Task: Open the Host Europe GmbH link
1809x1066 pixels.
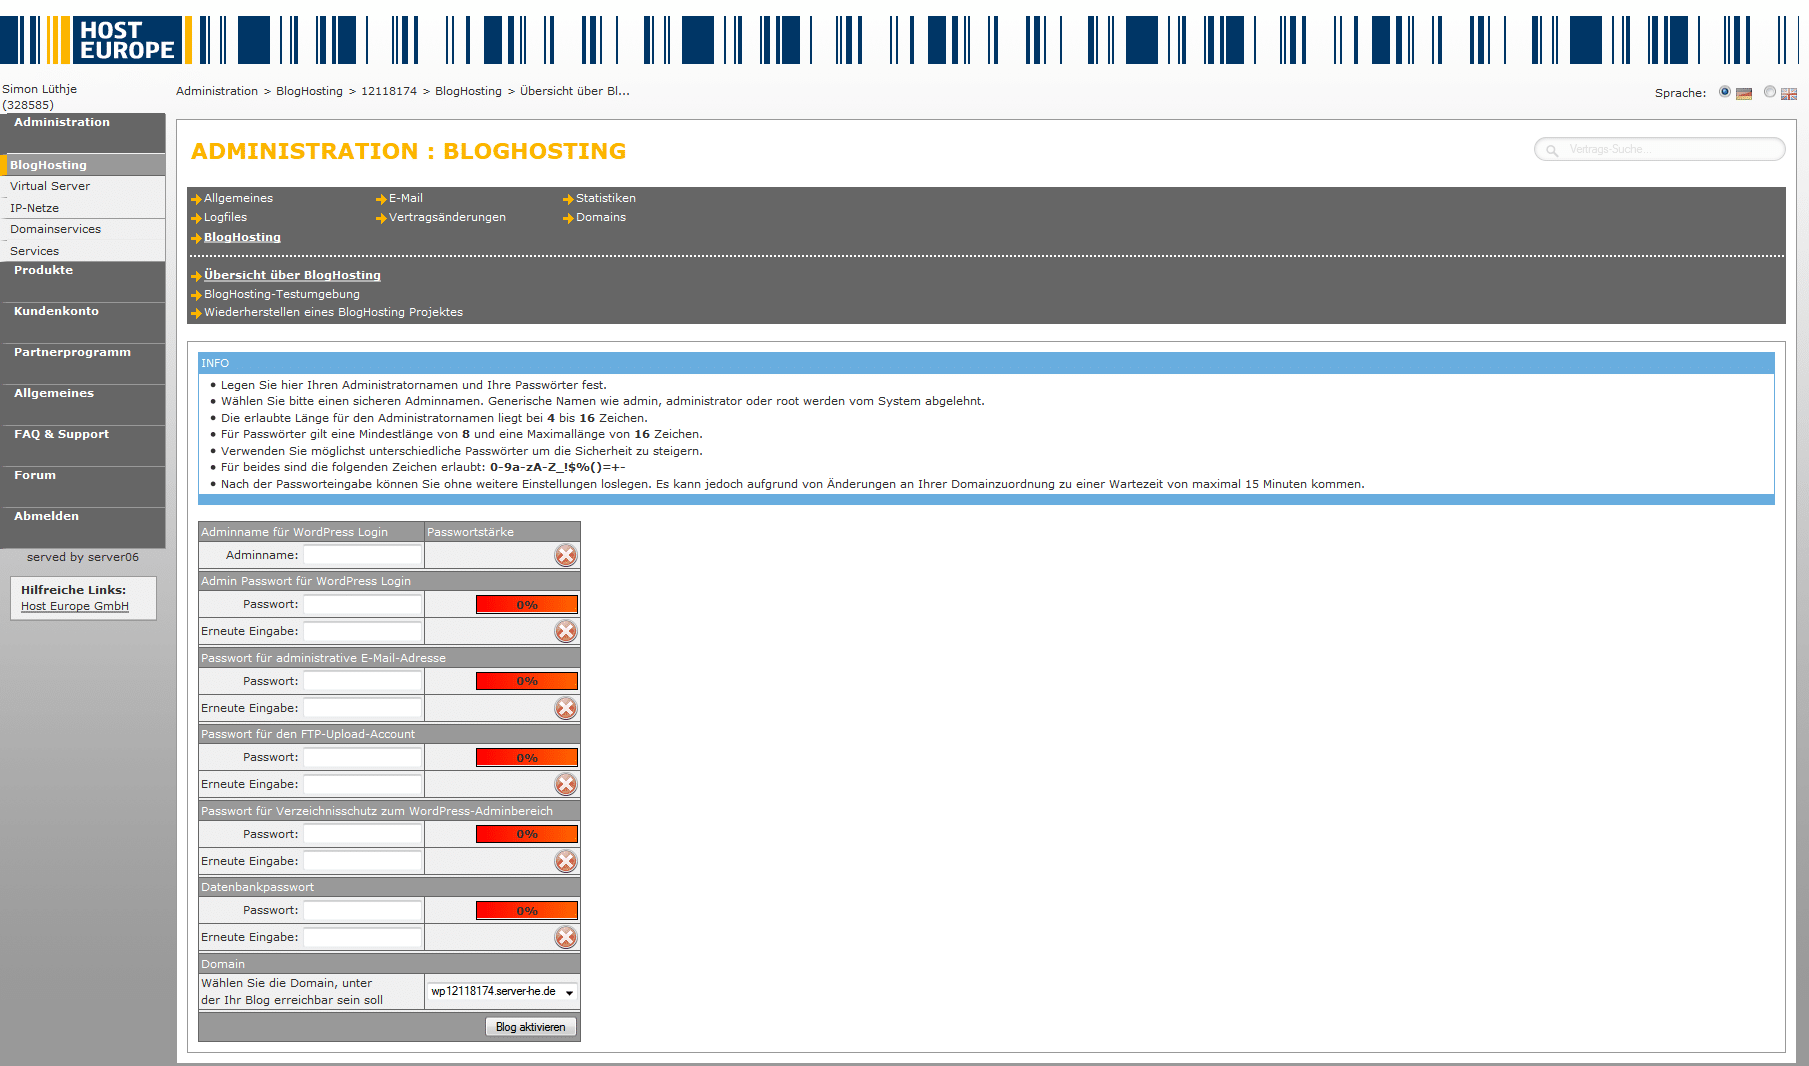Action: [75, 607]
